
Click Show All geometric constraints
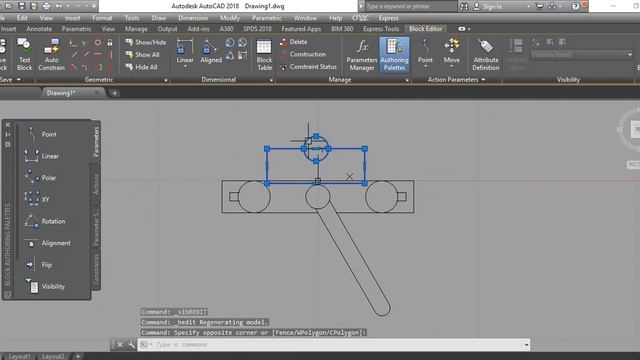pos(142,54)
